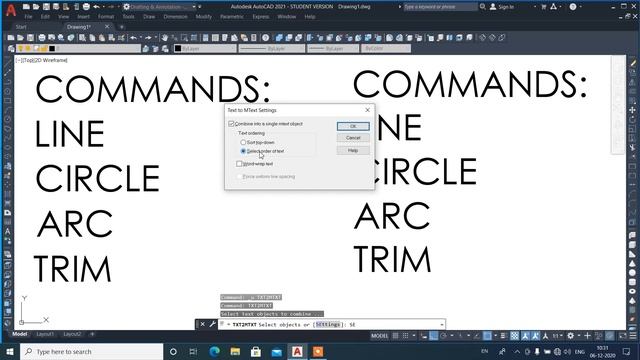This screenshot has width=640, height=360.
Task: Click the Print icon in the standard toolbar
Action: click(42, 38)
